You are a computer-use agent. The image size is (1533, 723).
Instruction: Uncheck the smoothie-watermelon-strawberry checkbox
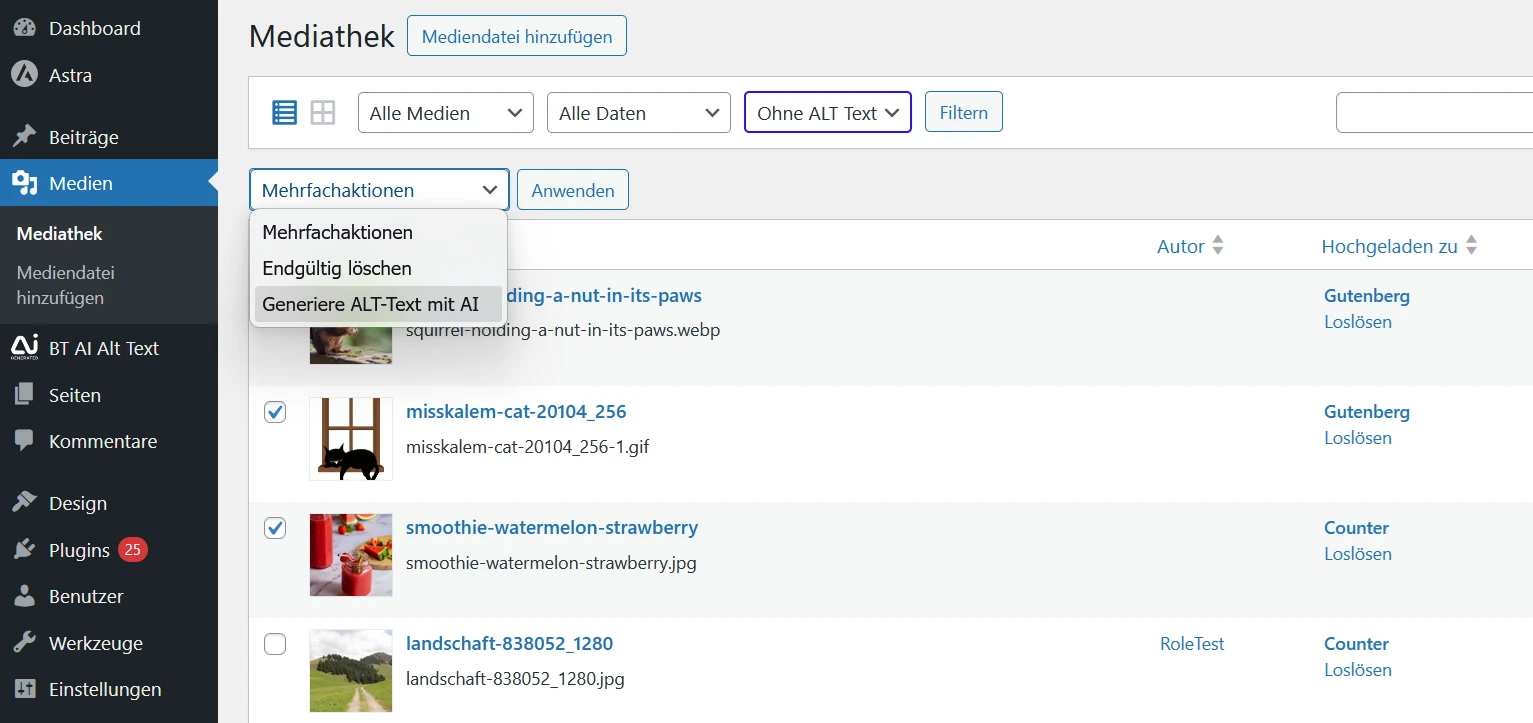click(x=275, y=528)
